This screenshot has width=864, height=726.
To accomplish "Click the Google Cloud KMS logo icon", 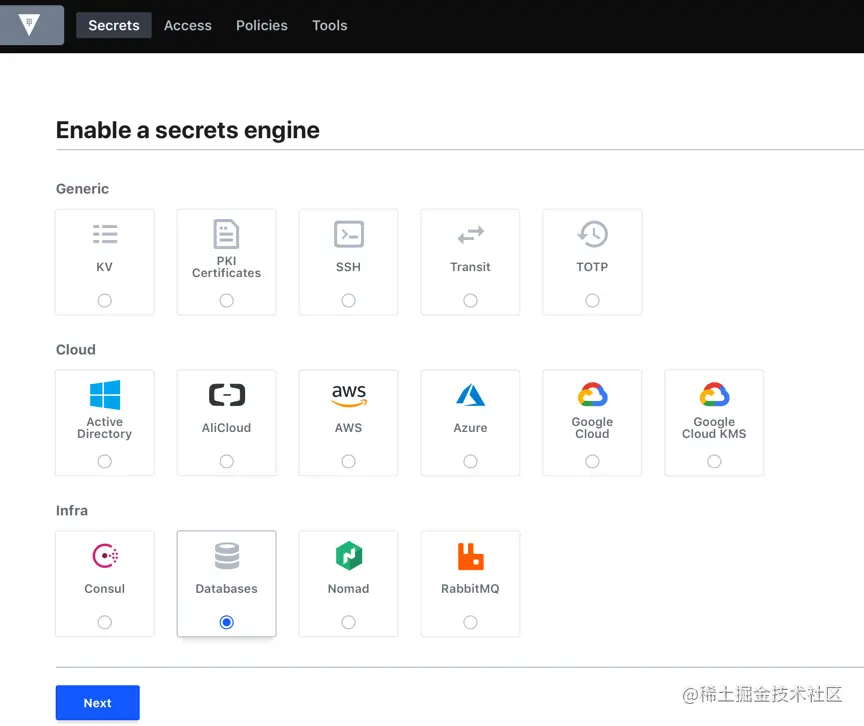I will click(x=714, y=394).
